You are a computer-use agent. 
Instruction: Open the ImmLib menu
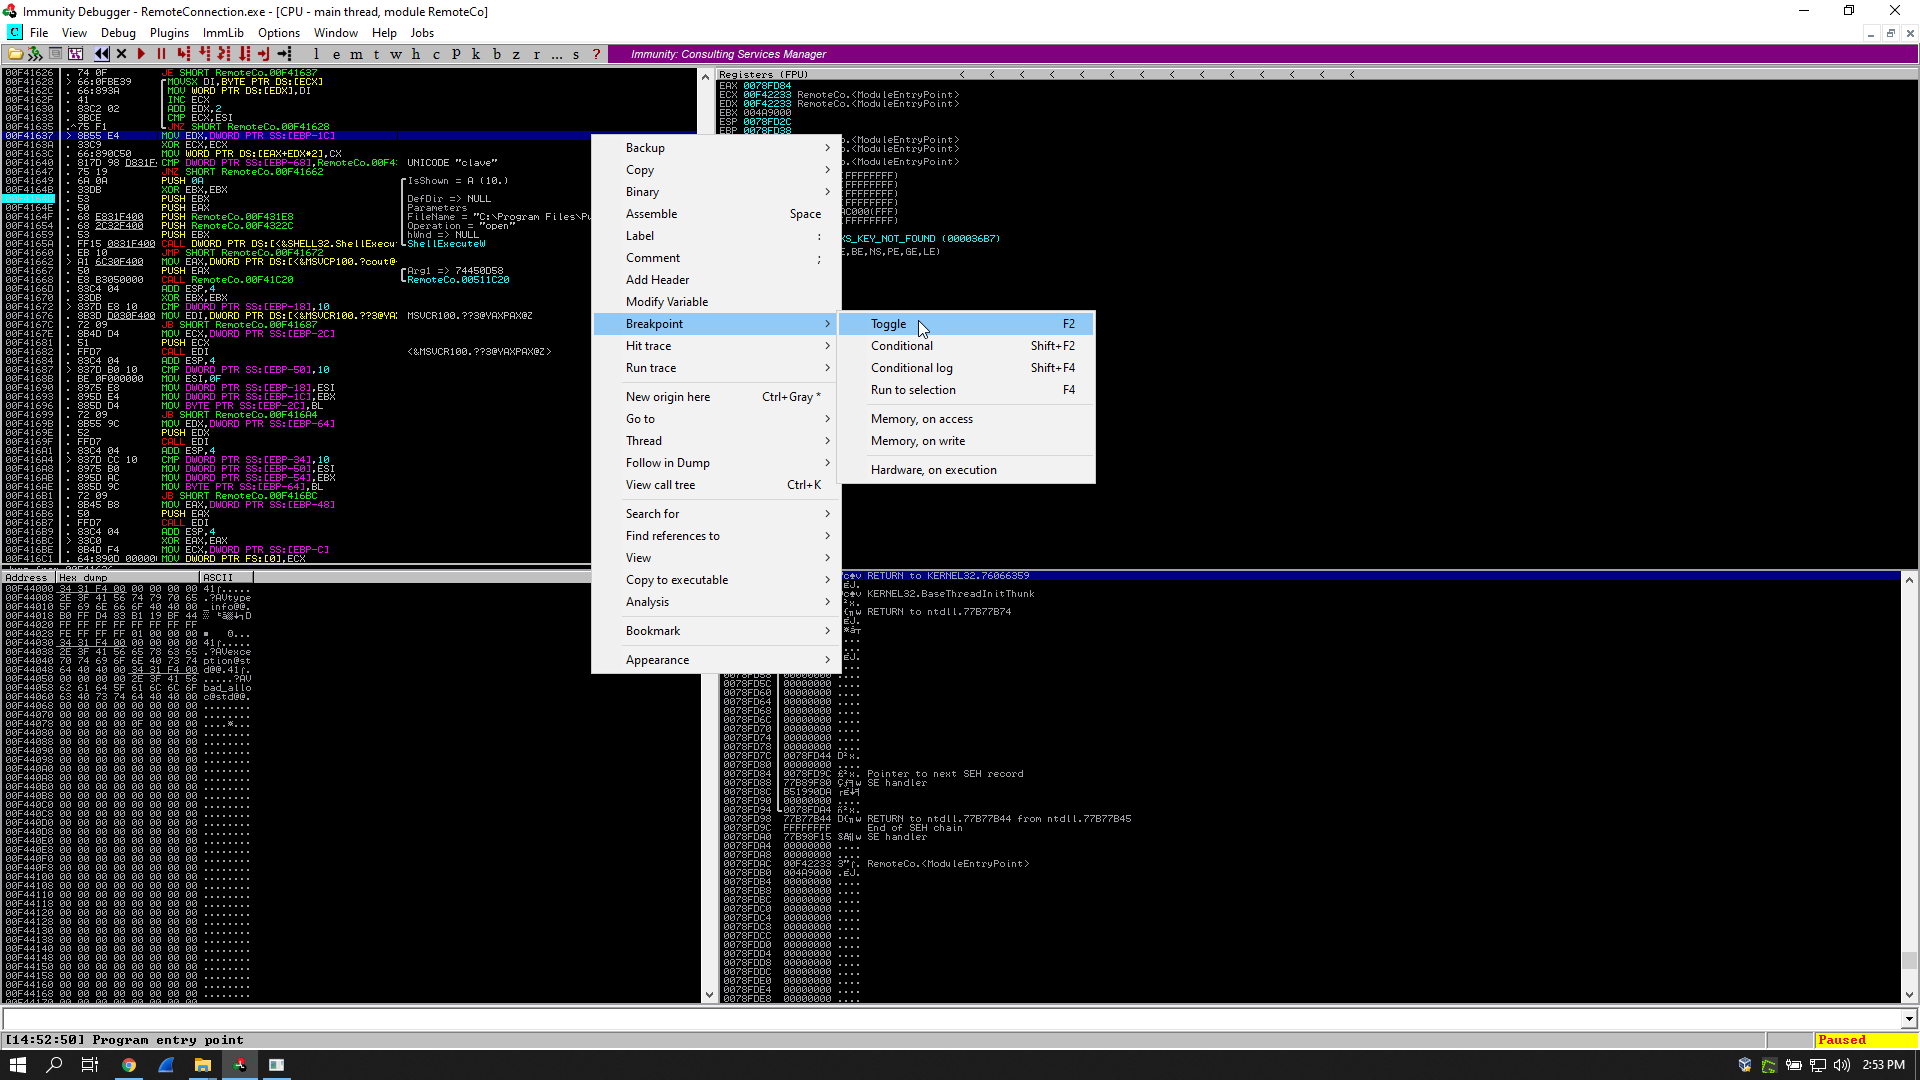(x=223, y=33)
